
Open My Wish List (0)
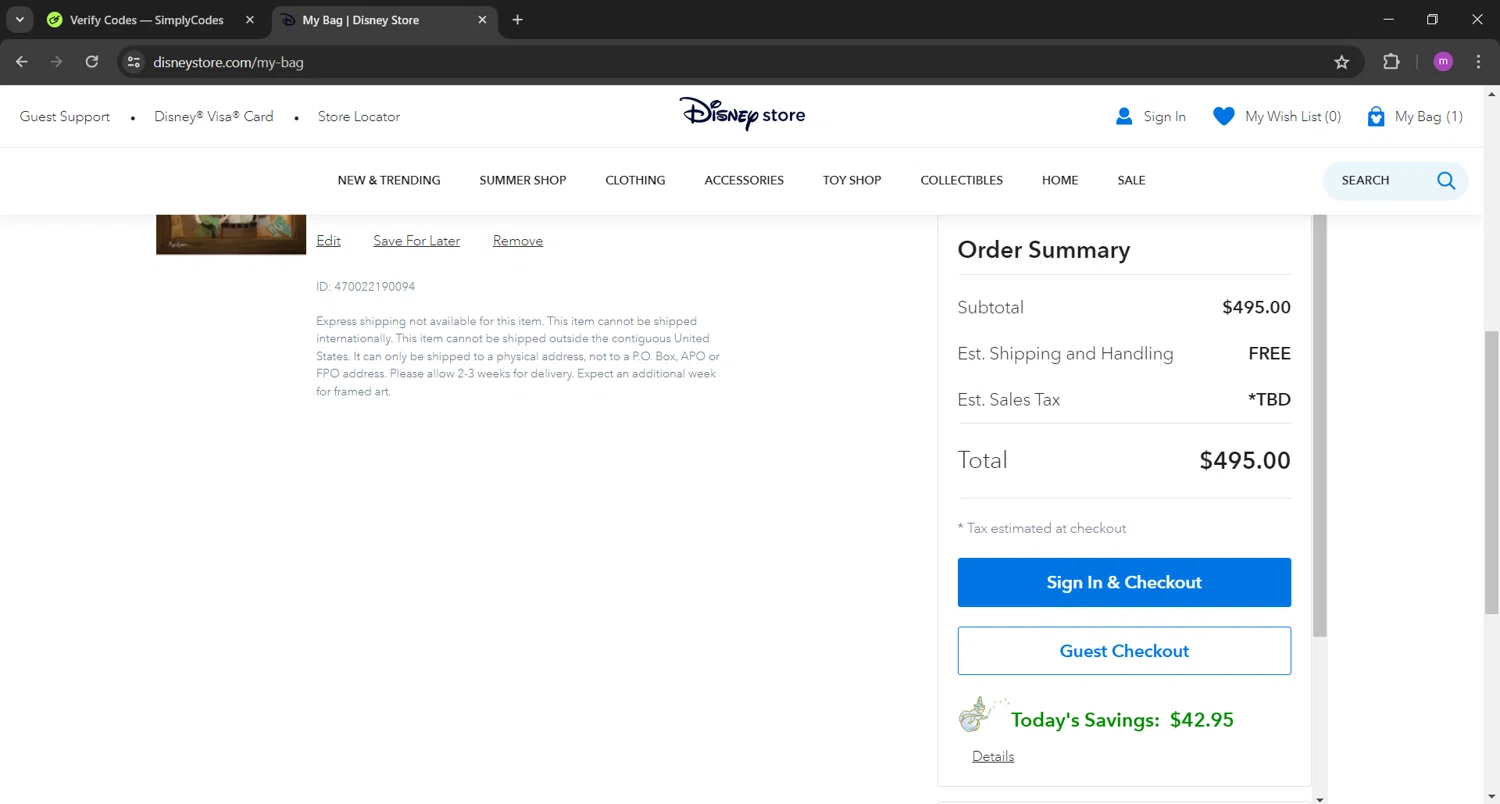[x=1293, y=116]
